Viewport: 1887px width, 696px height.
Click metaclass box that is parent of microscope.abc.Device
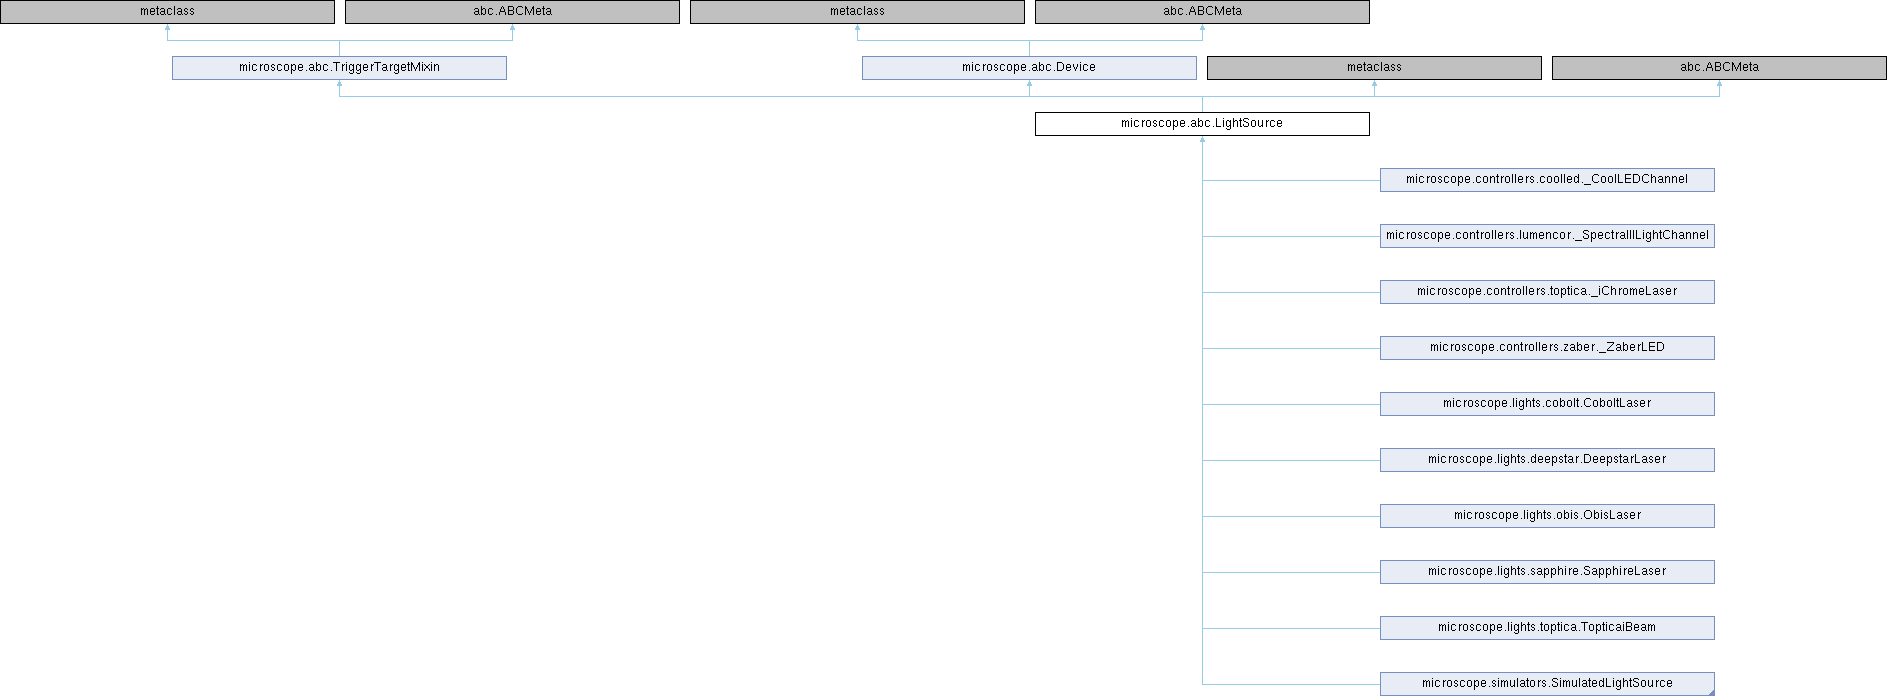857,12
